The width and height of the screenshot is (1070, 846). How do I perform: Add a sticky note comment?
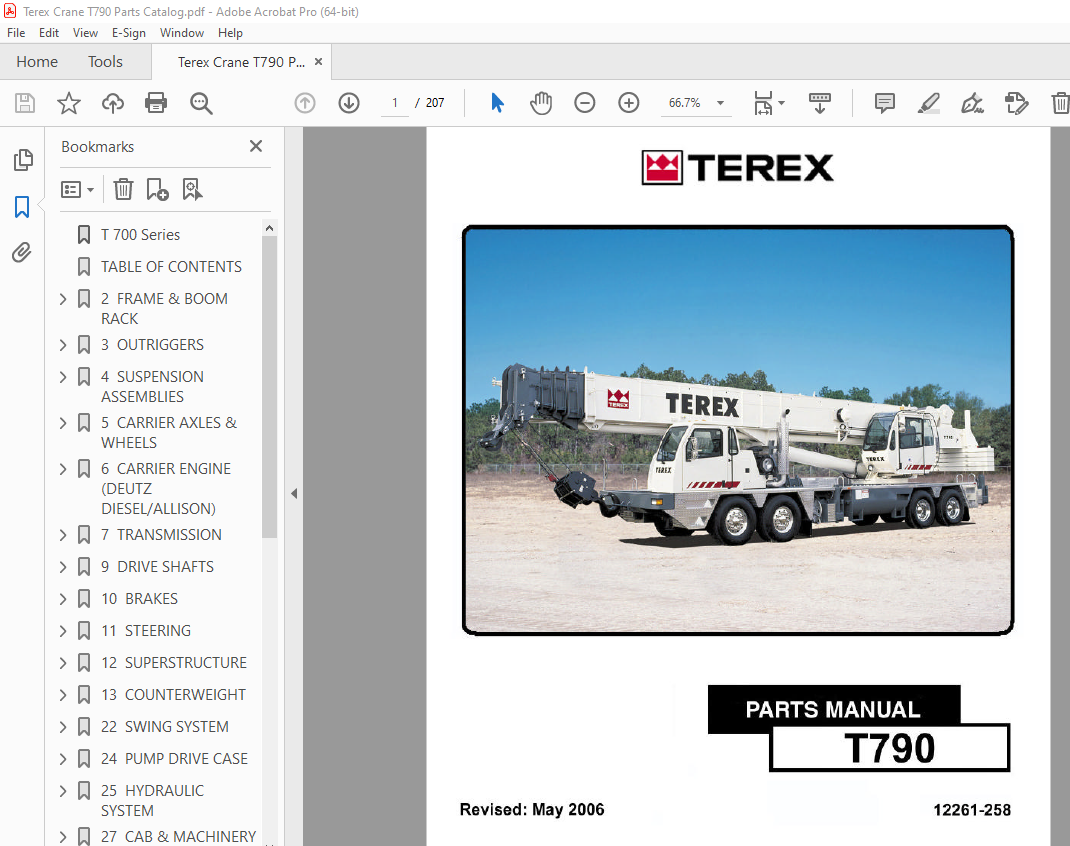(x=884, y=103)
